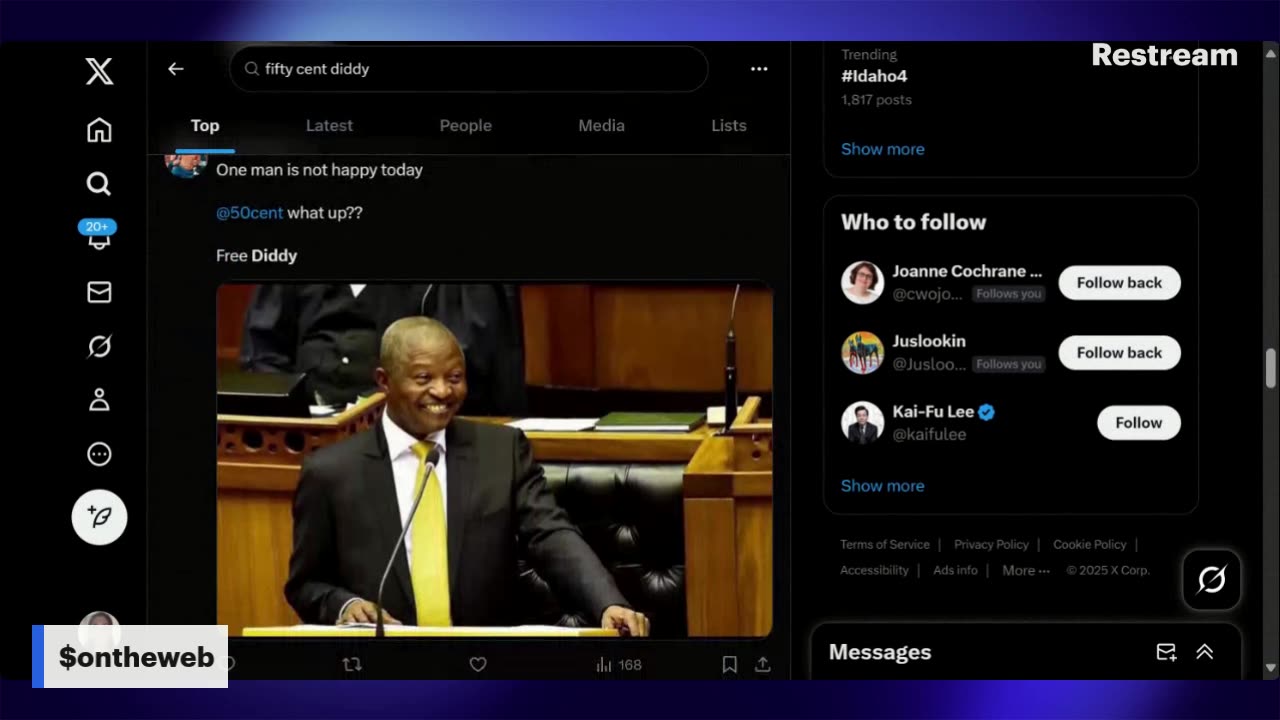The height and width of the screenshot is (720, 1280).
Task: View post analytics showing 168
Action: point(618,665)
